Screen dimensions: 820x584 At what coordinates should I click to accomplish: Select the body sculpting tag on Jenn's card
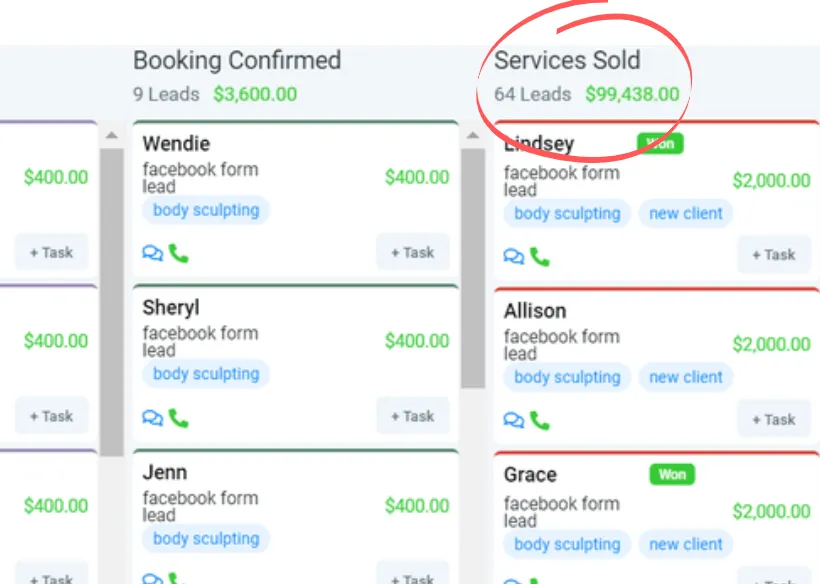coord(206,538)
